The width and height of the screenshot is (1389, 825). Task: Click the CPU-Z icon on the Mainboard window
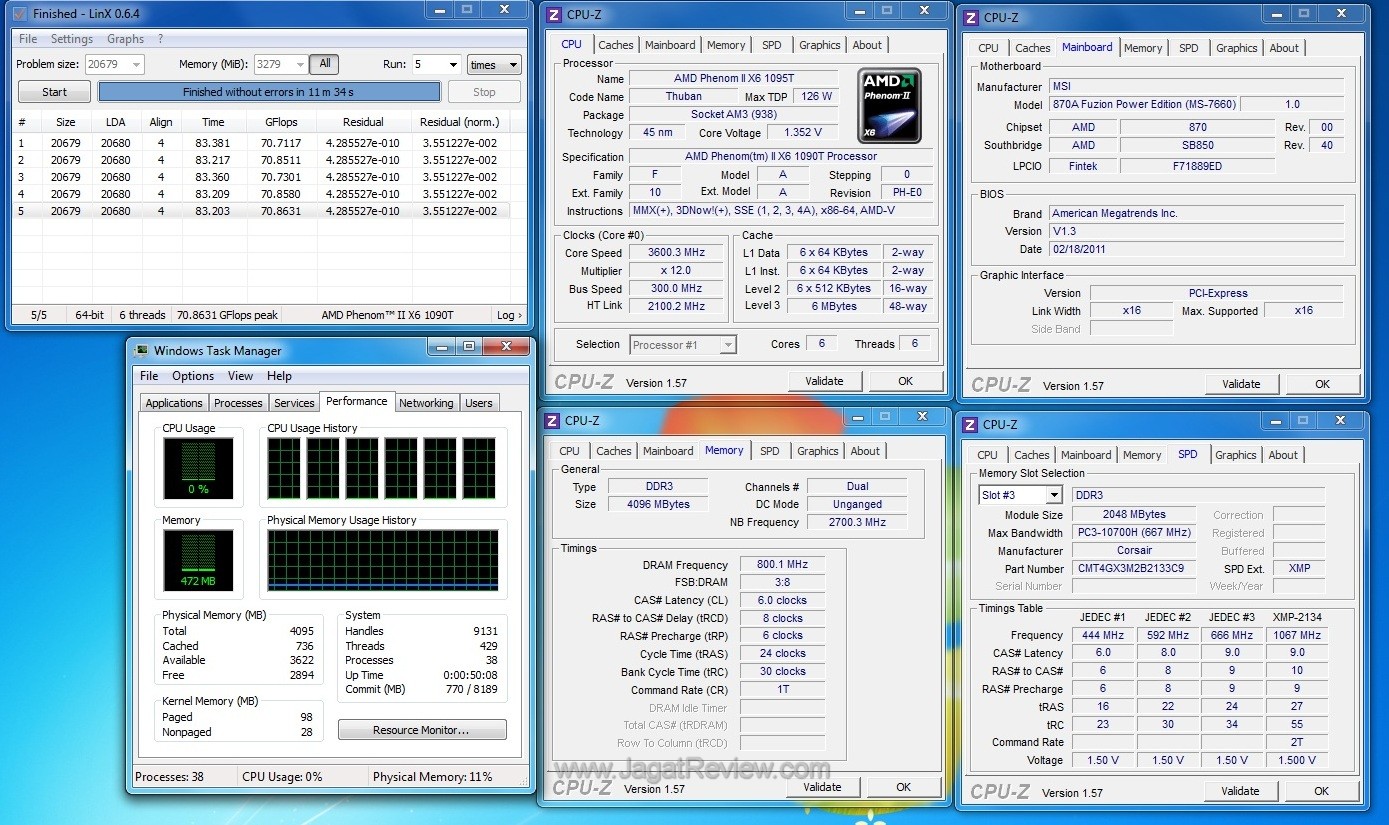pyautogui.click(x=971, y=17)
